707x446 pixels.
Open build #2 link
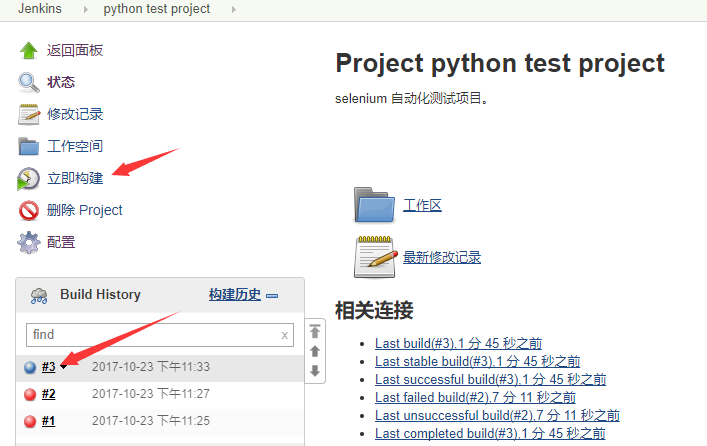[49, 394]
